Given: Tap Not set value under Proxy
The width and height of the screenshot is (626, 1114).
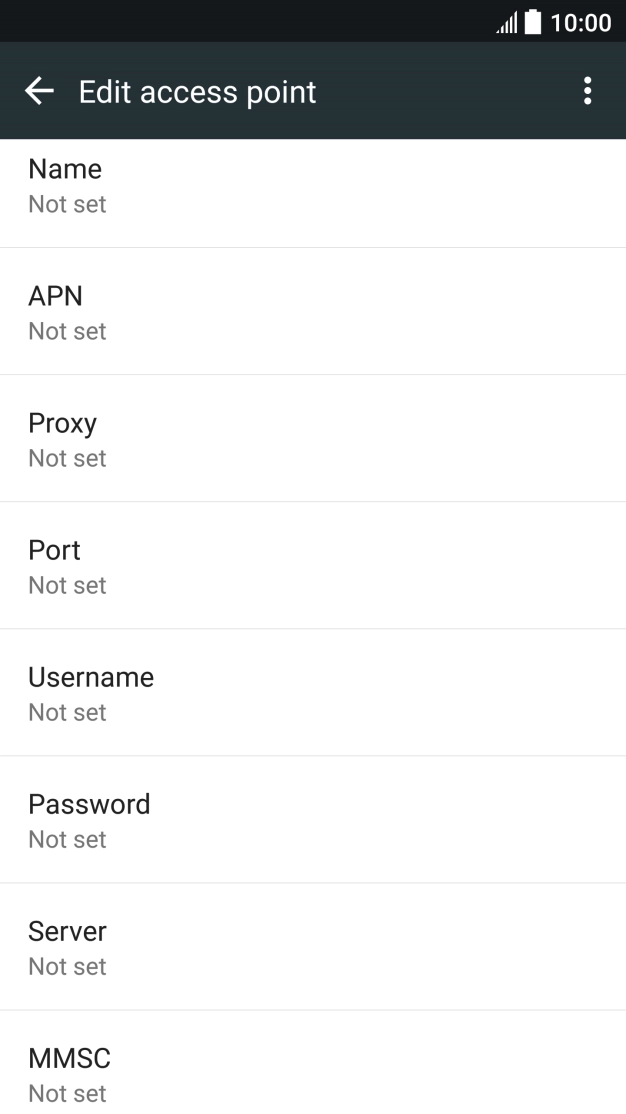Looking at the screenshot, I should tap(67, 459).
